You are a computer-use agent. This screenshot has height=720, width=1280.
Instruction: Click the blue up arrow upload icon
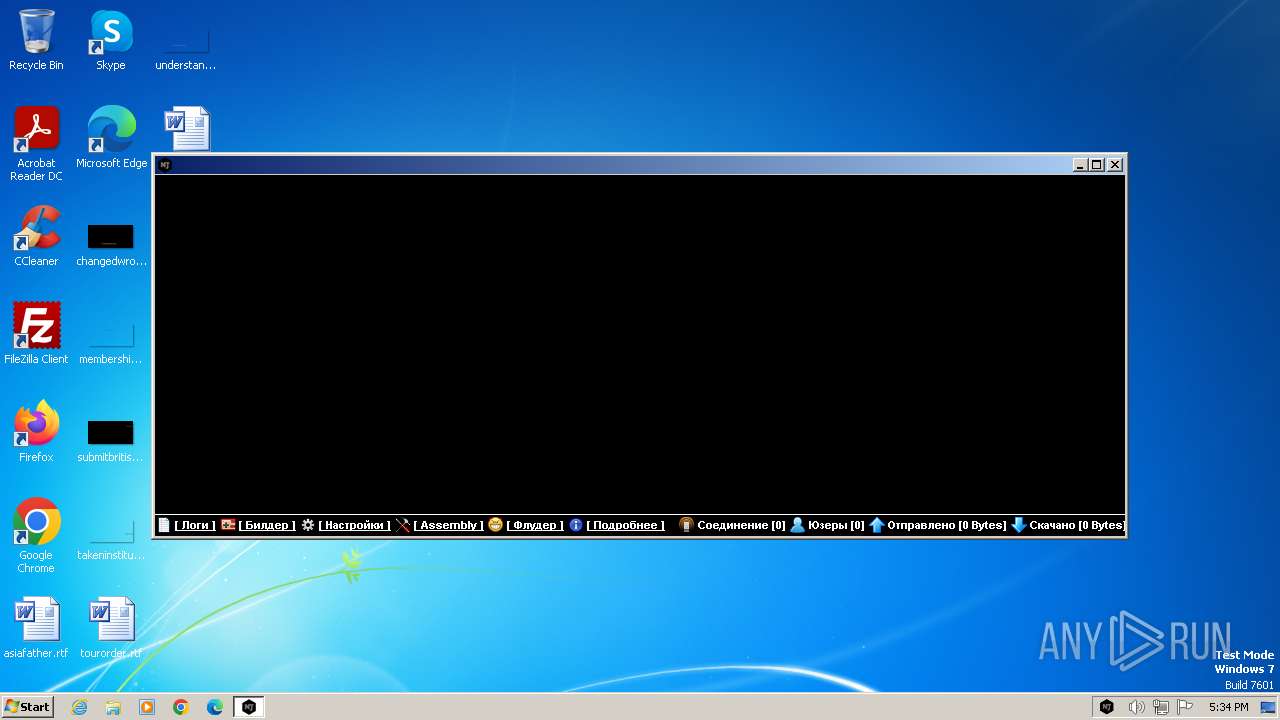(x=877, y=525)
